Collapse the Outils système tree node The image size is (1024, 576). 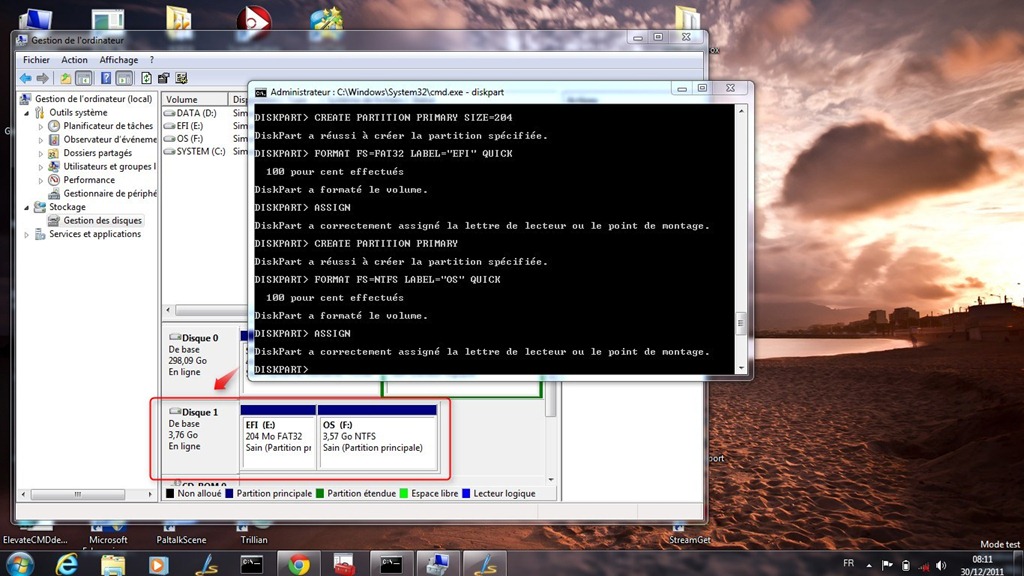click(27, 113)
